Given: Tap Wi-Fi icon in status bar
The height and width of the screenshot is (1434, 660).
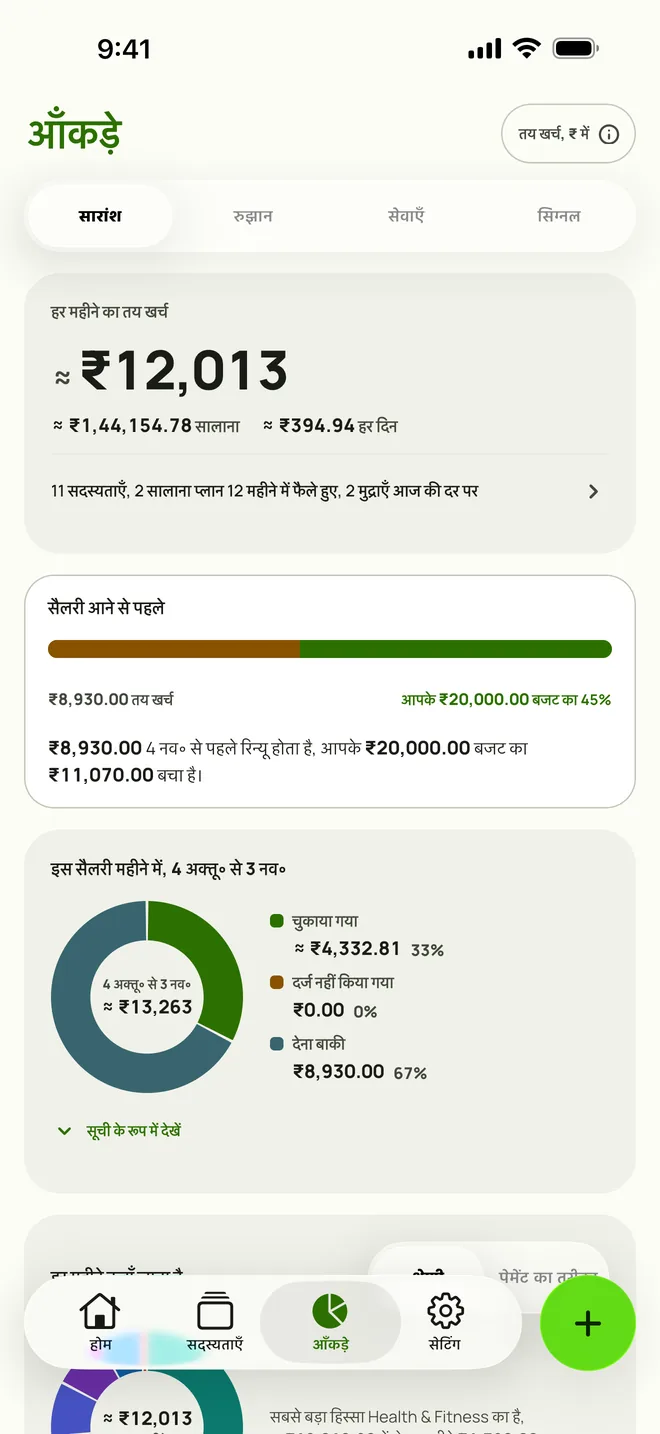Looking at the screenshot, I should 526,48.
